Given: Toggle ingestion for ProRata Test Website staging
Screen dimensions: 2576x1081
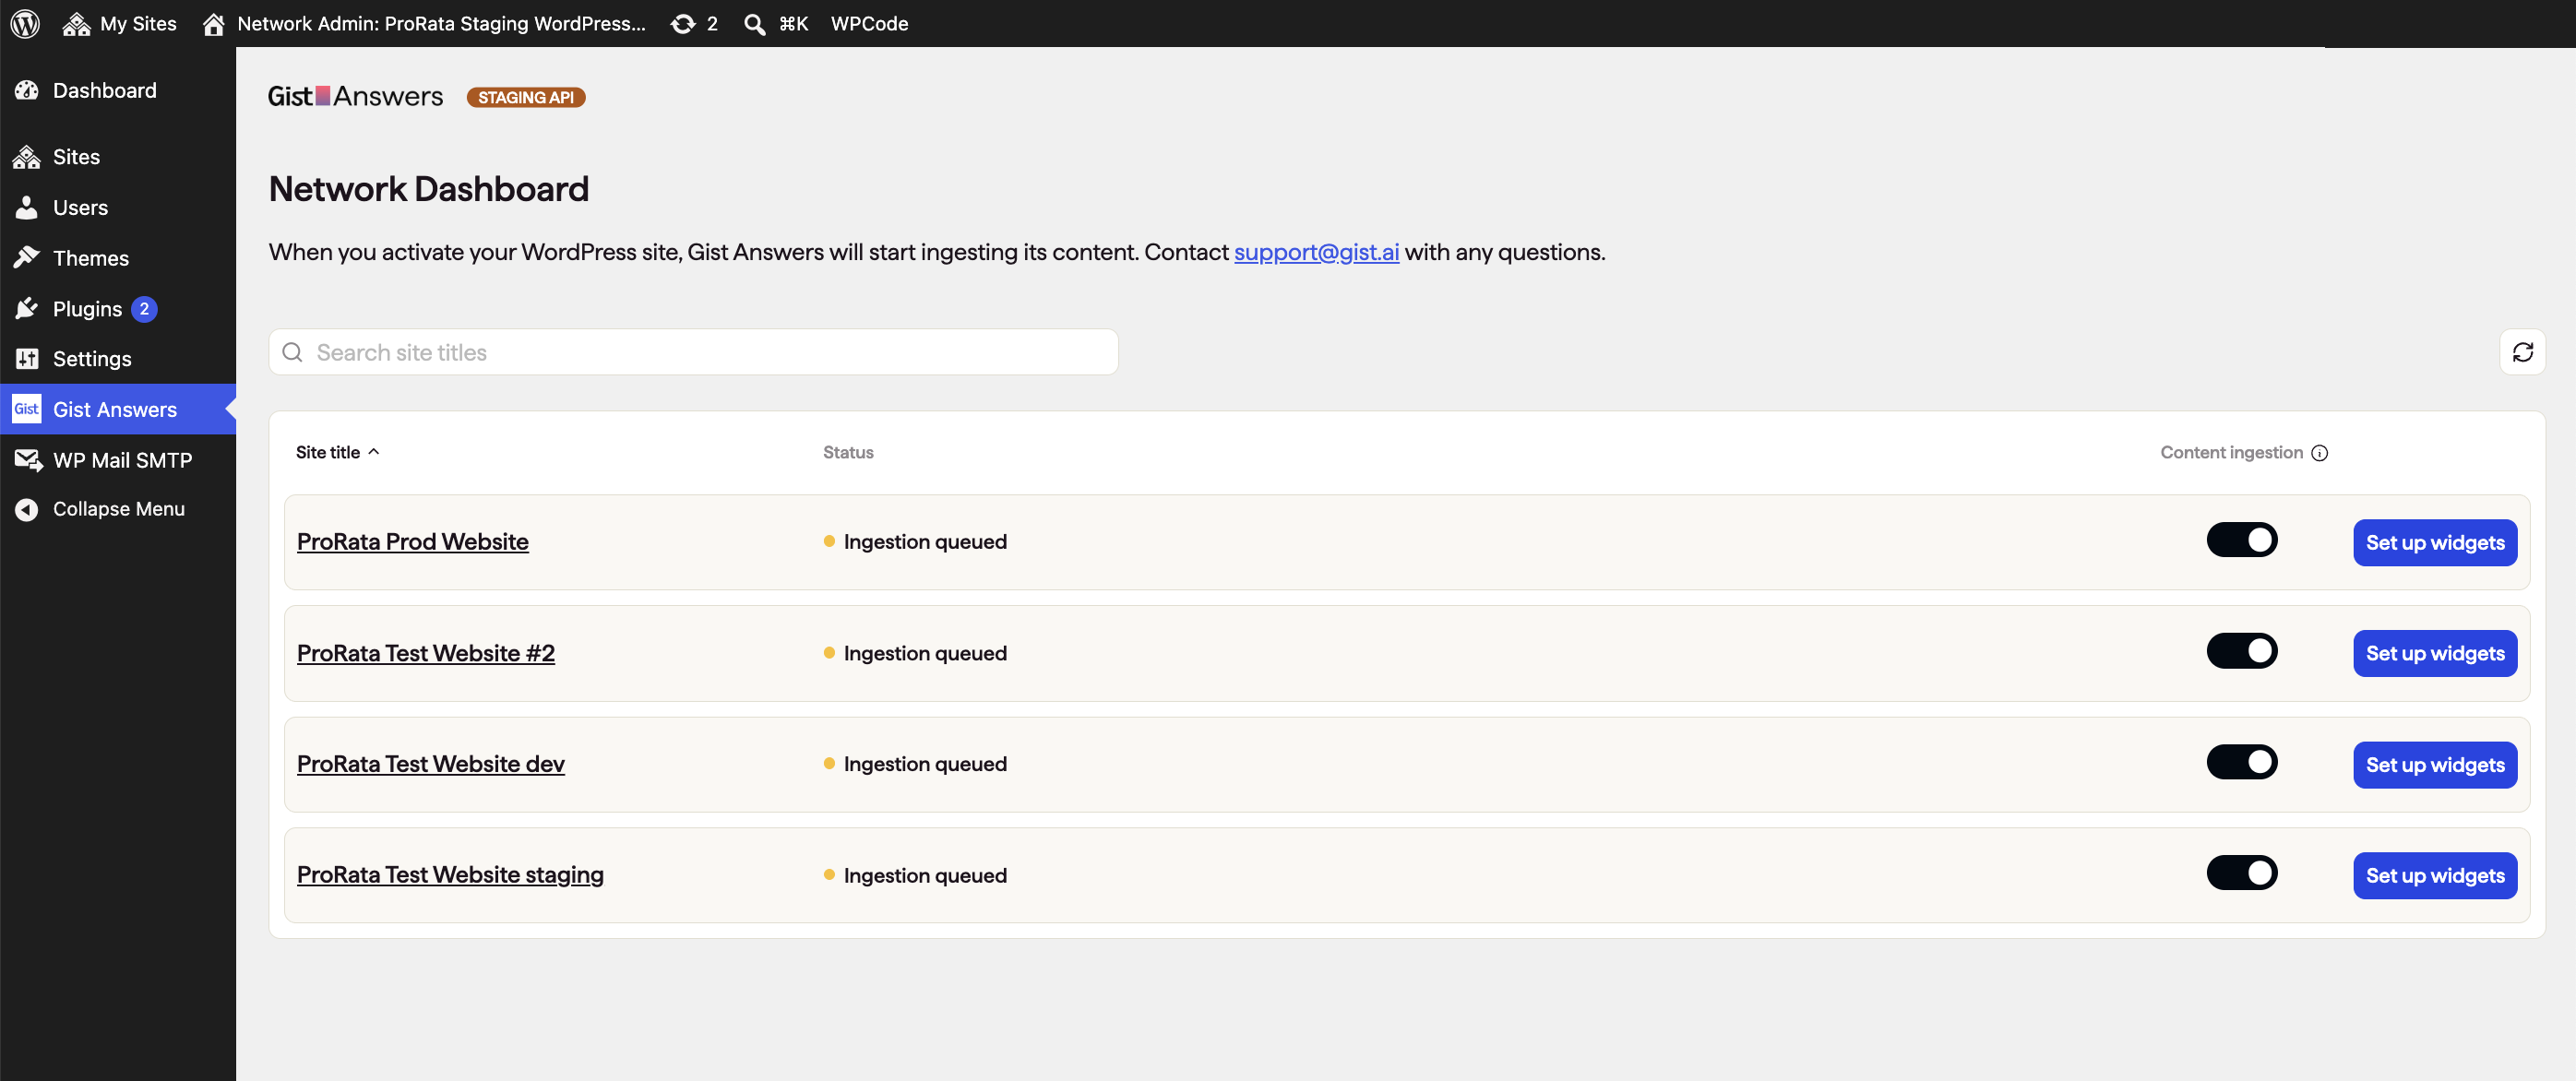Looking at the screenshot, I should [x=2242, y=873].
